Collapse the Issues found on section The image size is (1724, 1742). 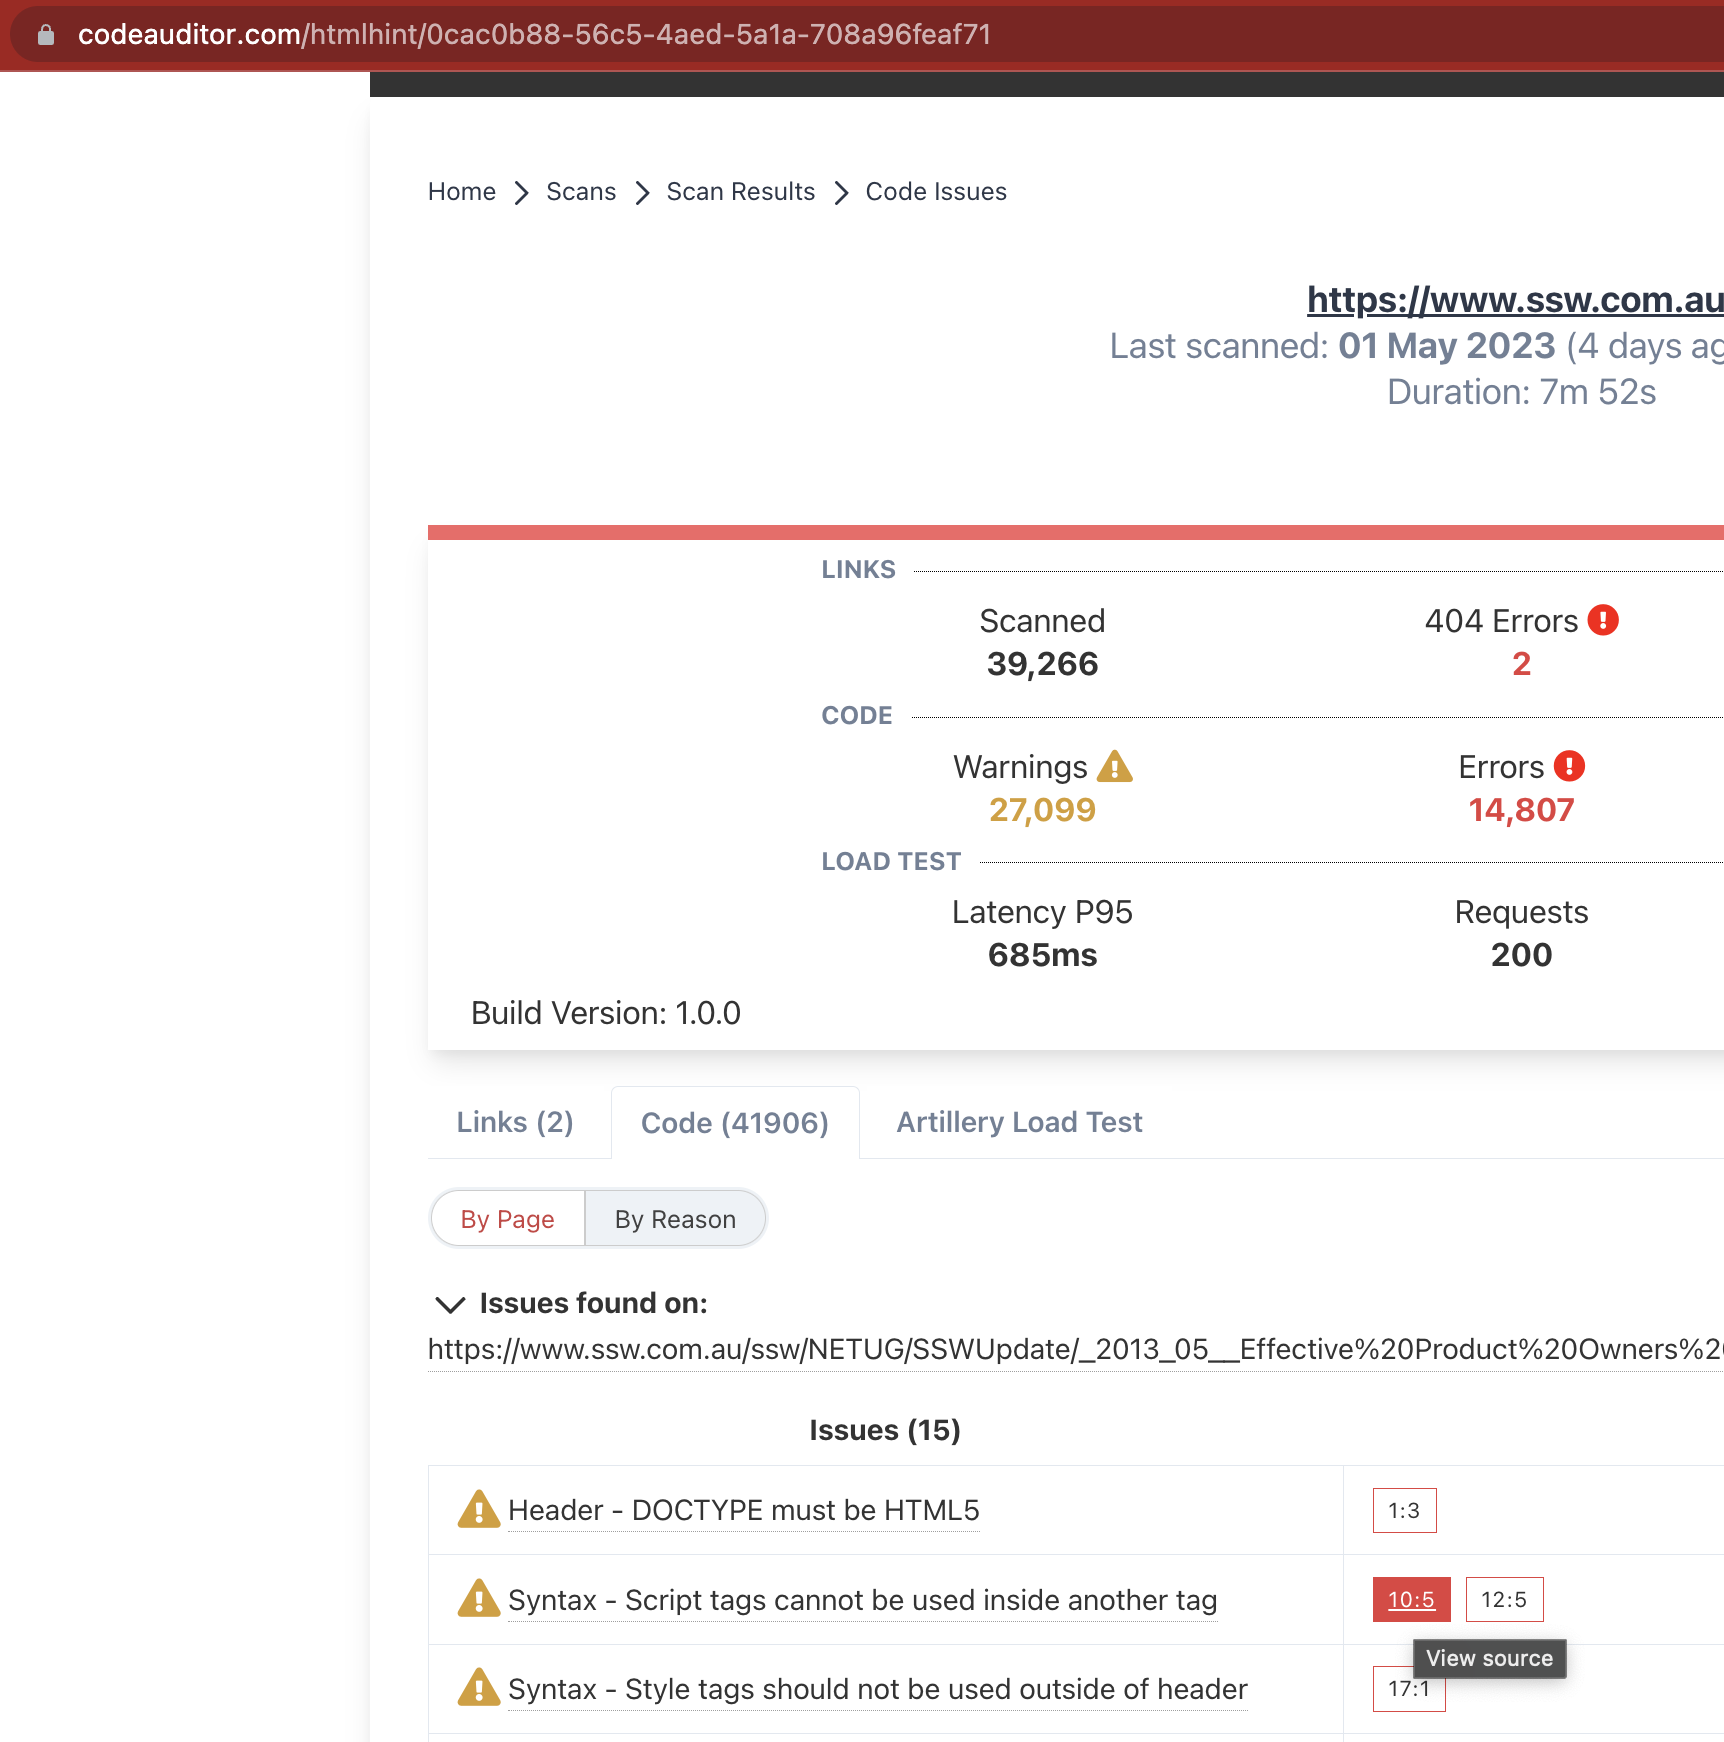pyautogui.click(x=450, y=1304)
